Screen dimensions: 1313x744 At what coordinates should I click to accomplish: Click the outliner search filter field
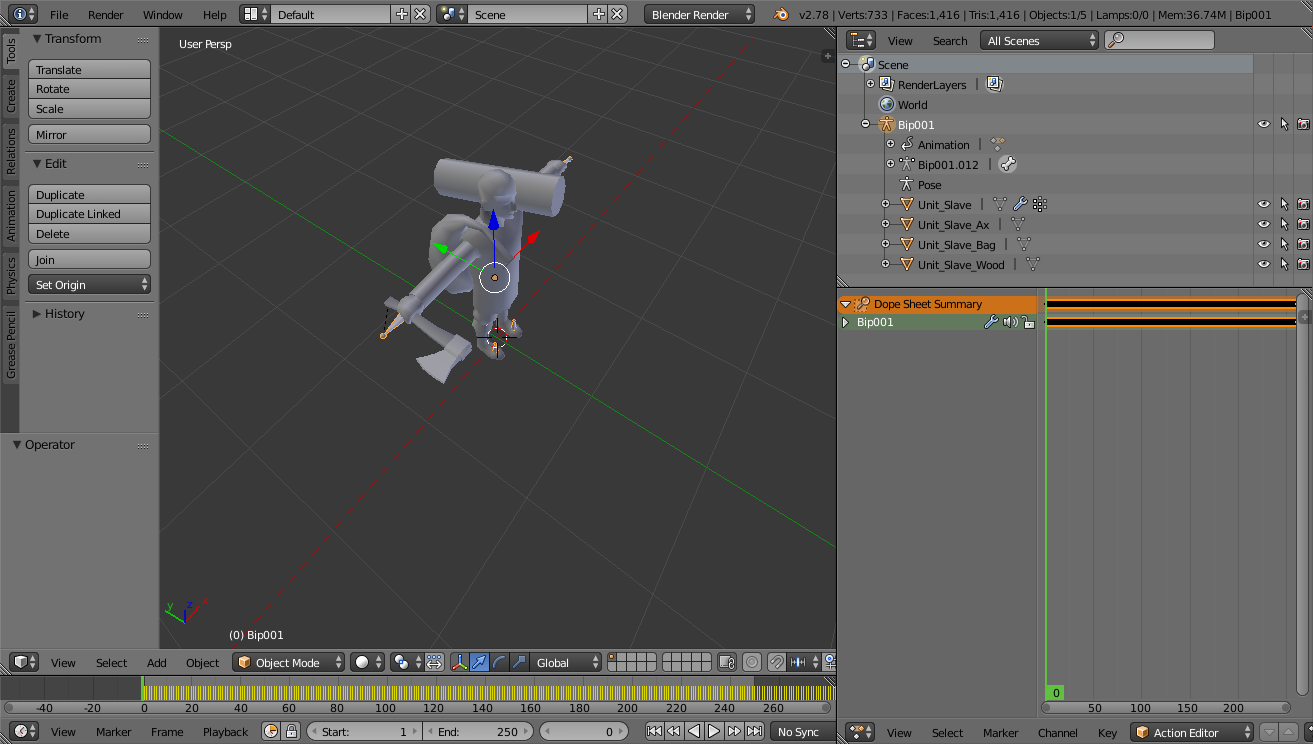(x=1160, y=40)
